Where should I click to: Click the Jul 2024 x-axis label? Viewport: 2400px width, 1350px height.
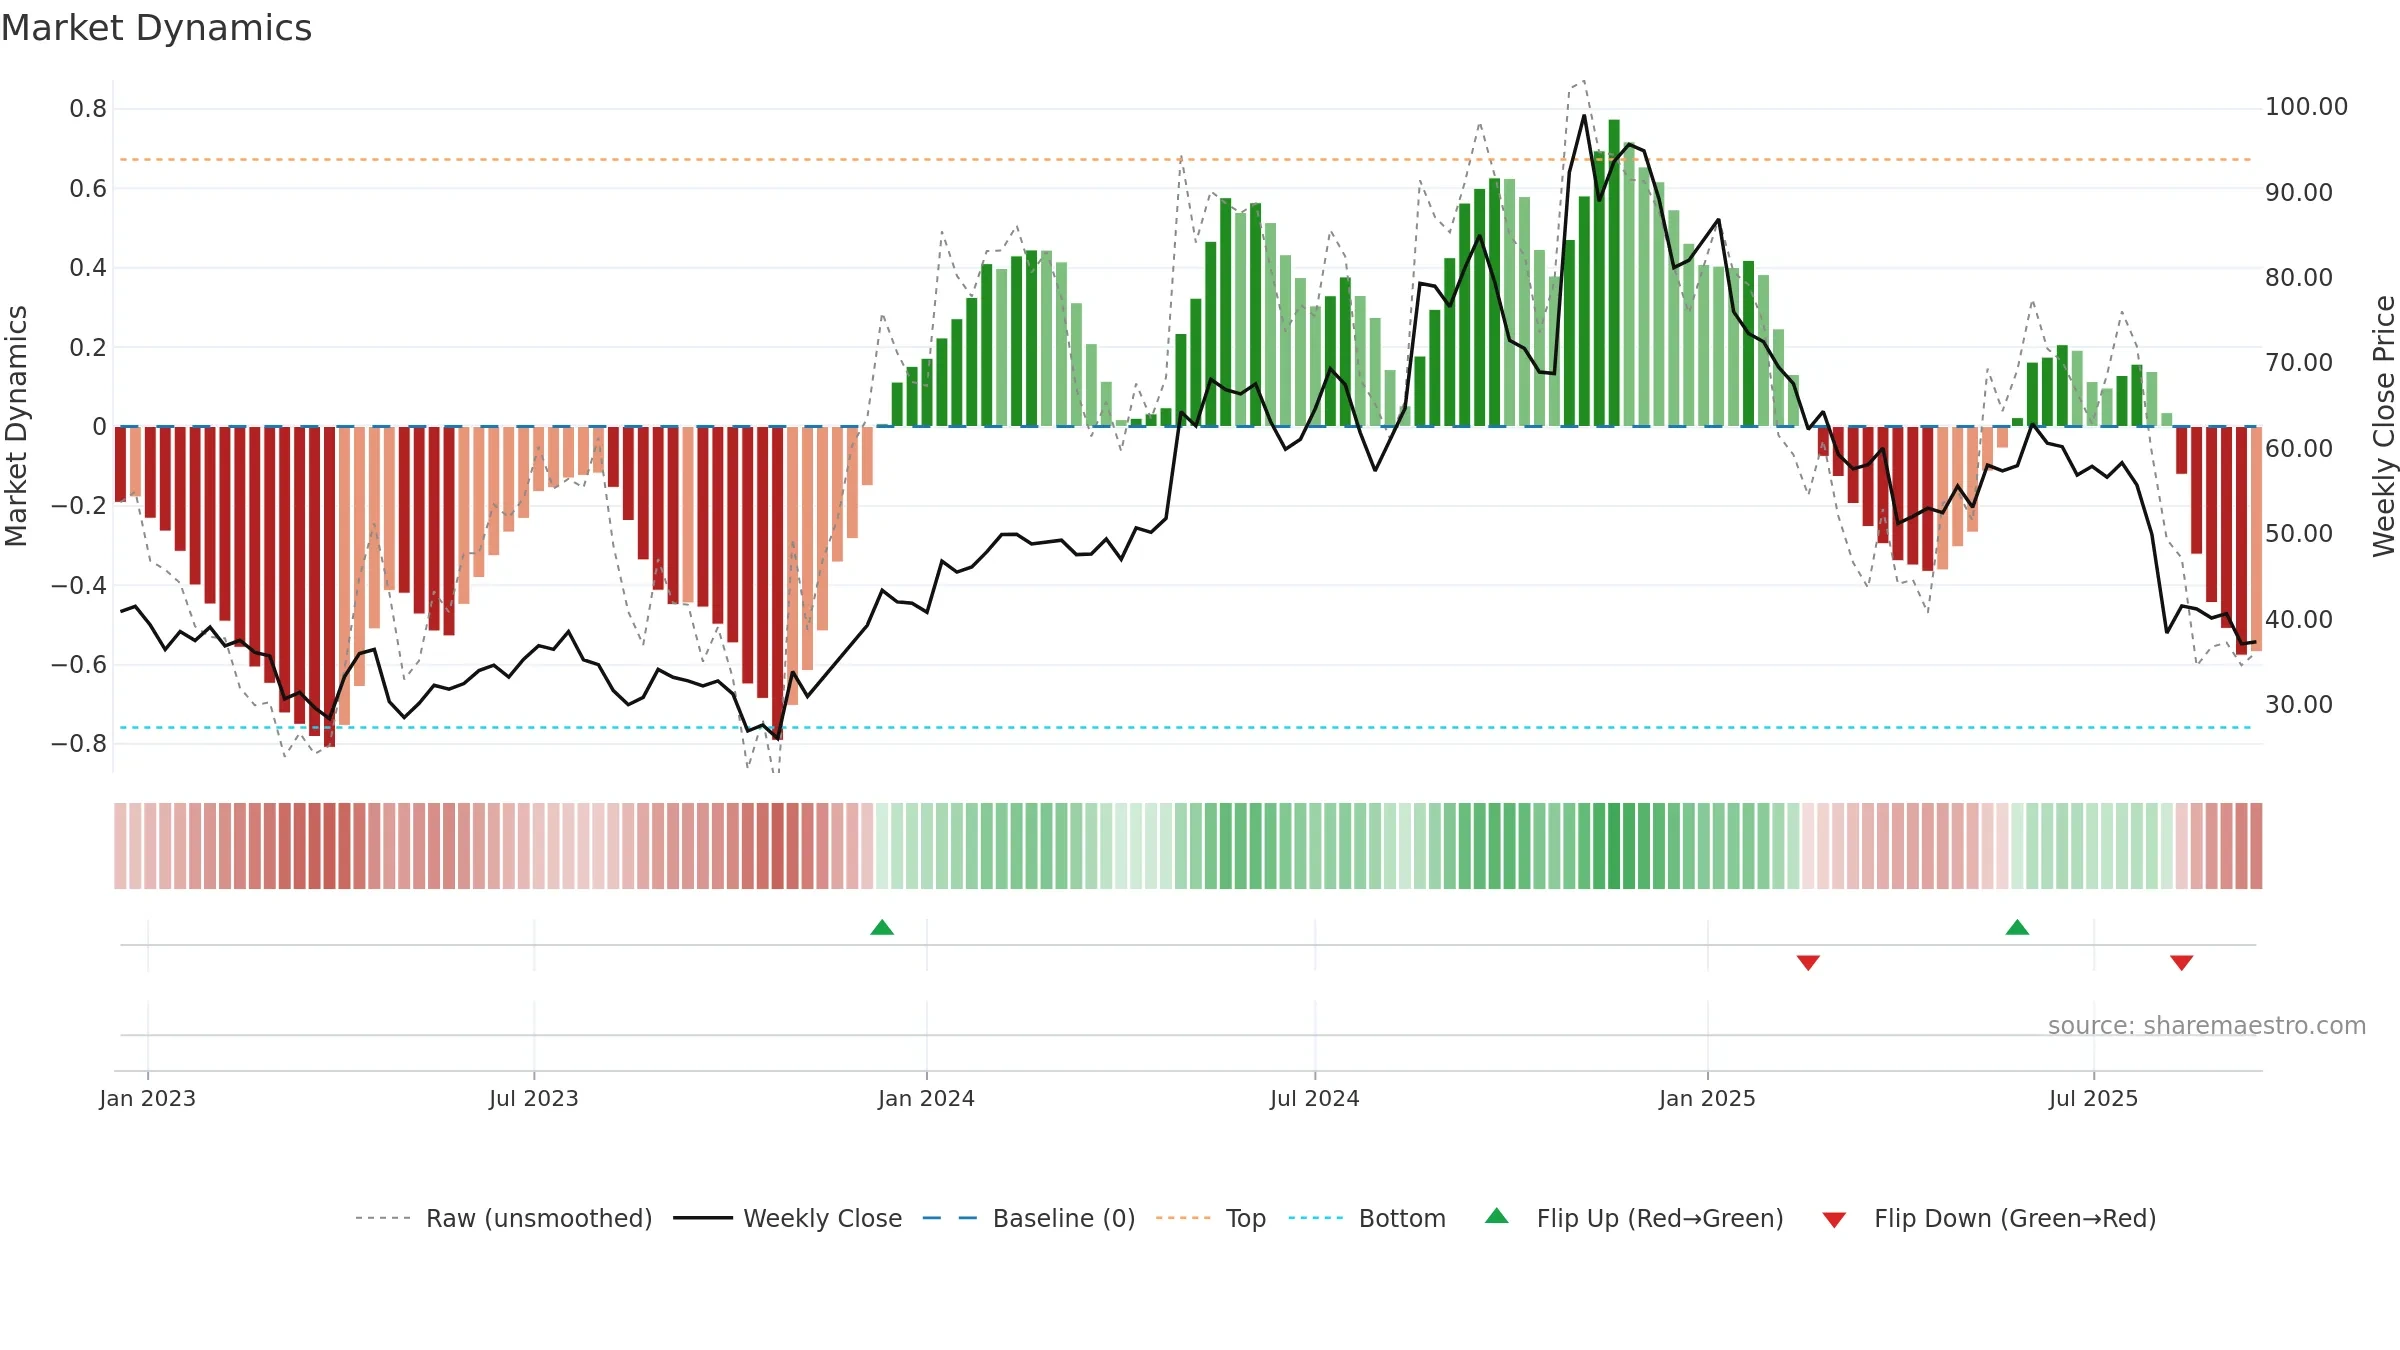tap(1315, 1098)
